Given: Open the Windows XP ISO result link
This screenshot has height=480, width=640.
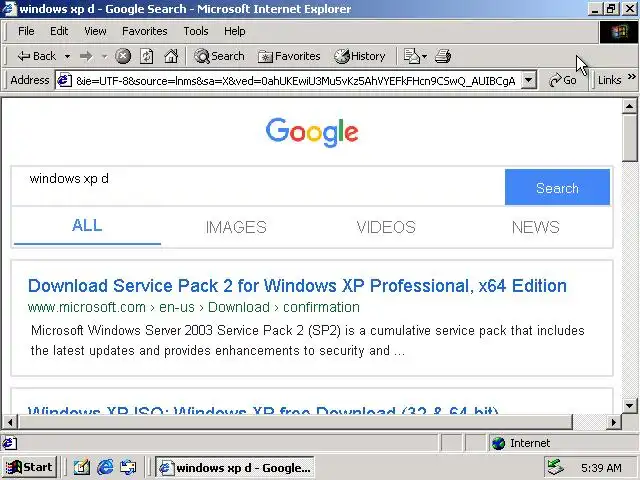Looking at the screenshot, I should [263, 409].
